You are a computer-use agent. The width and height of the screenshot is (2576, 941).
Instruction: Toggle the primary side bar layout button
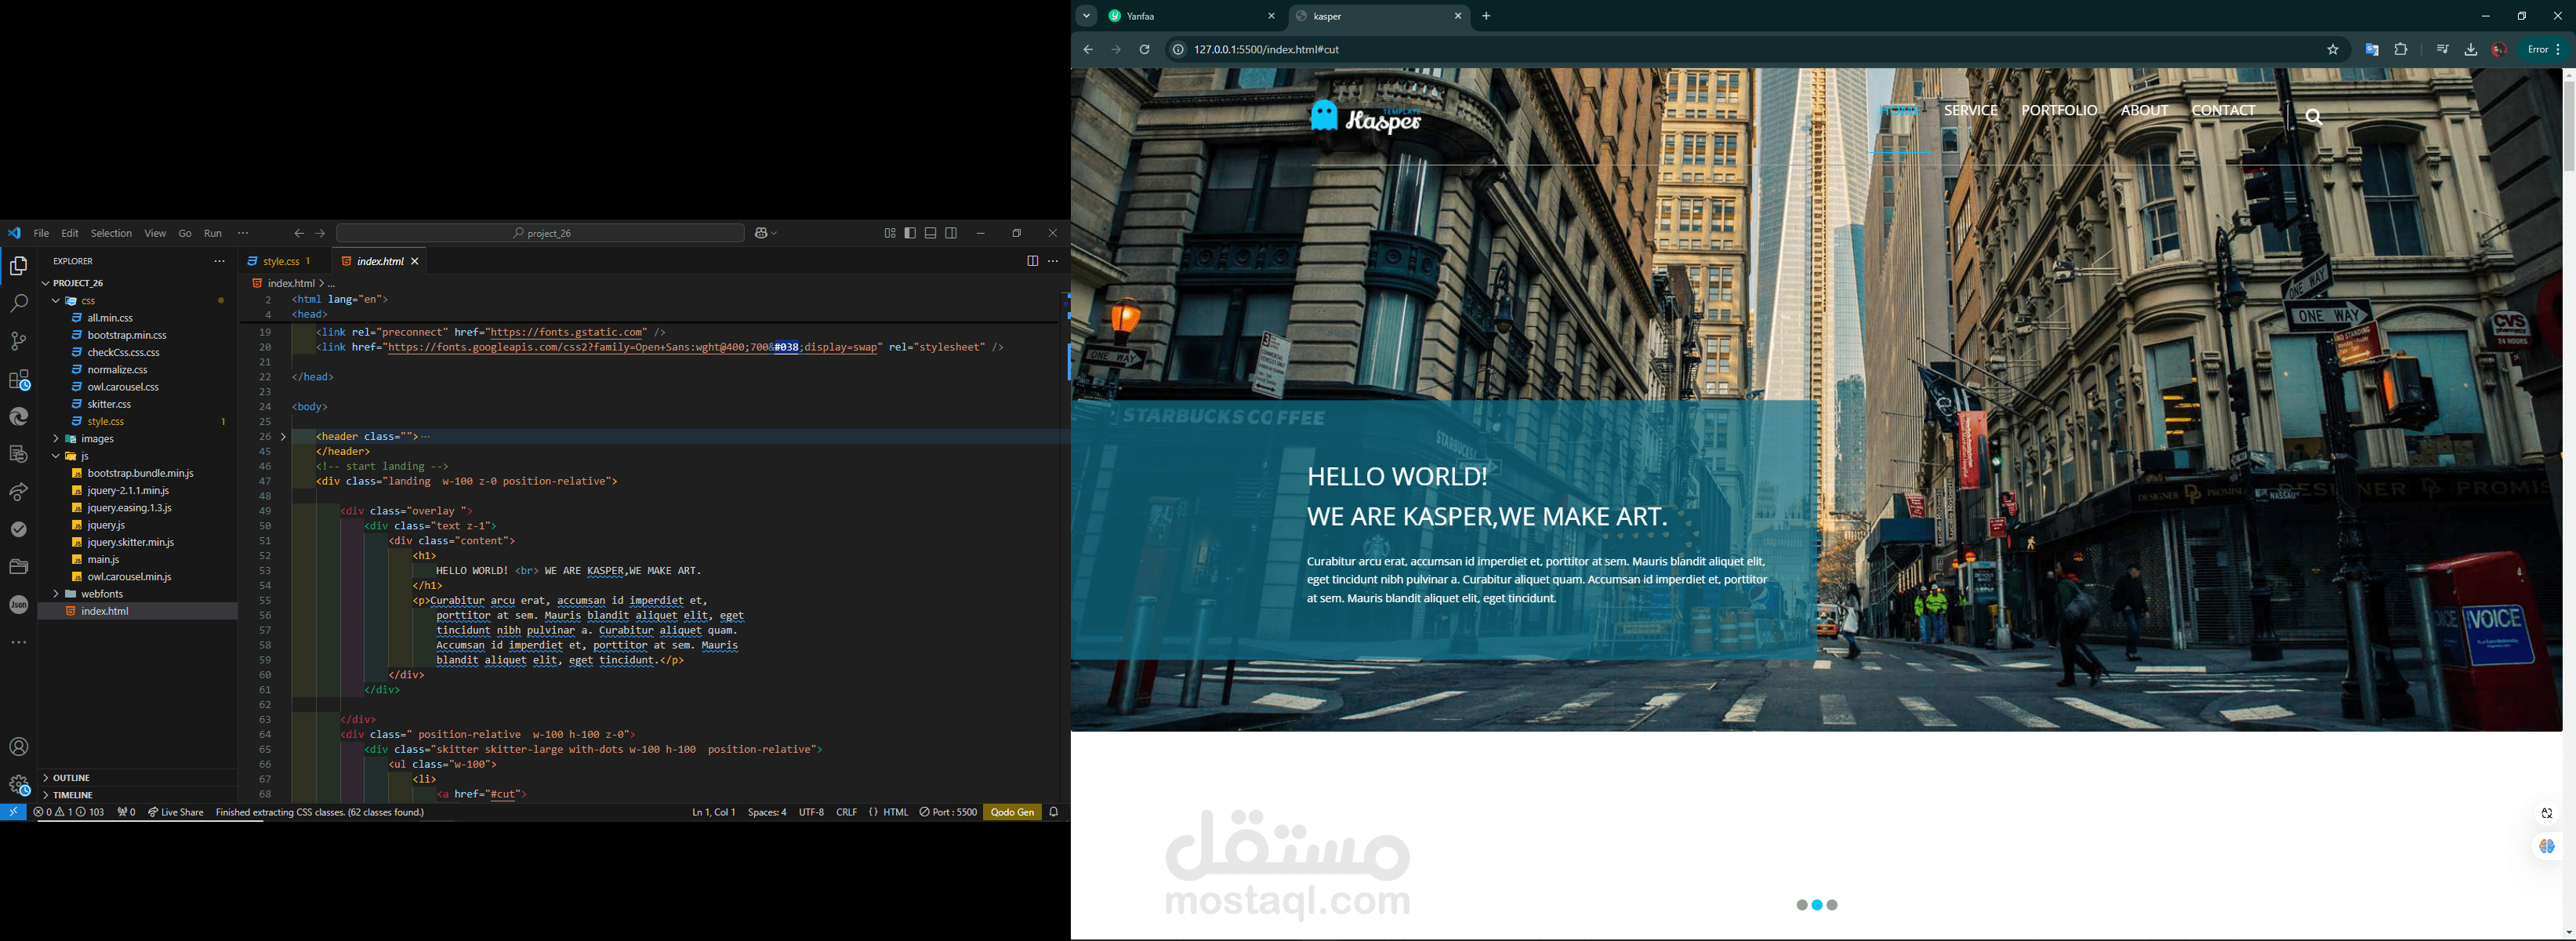pyautogui.click(x=910, y=233)
